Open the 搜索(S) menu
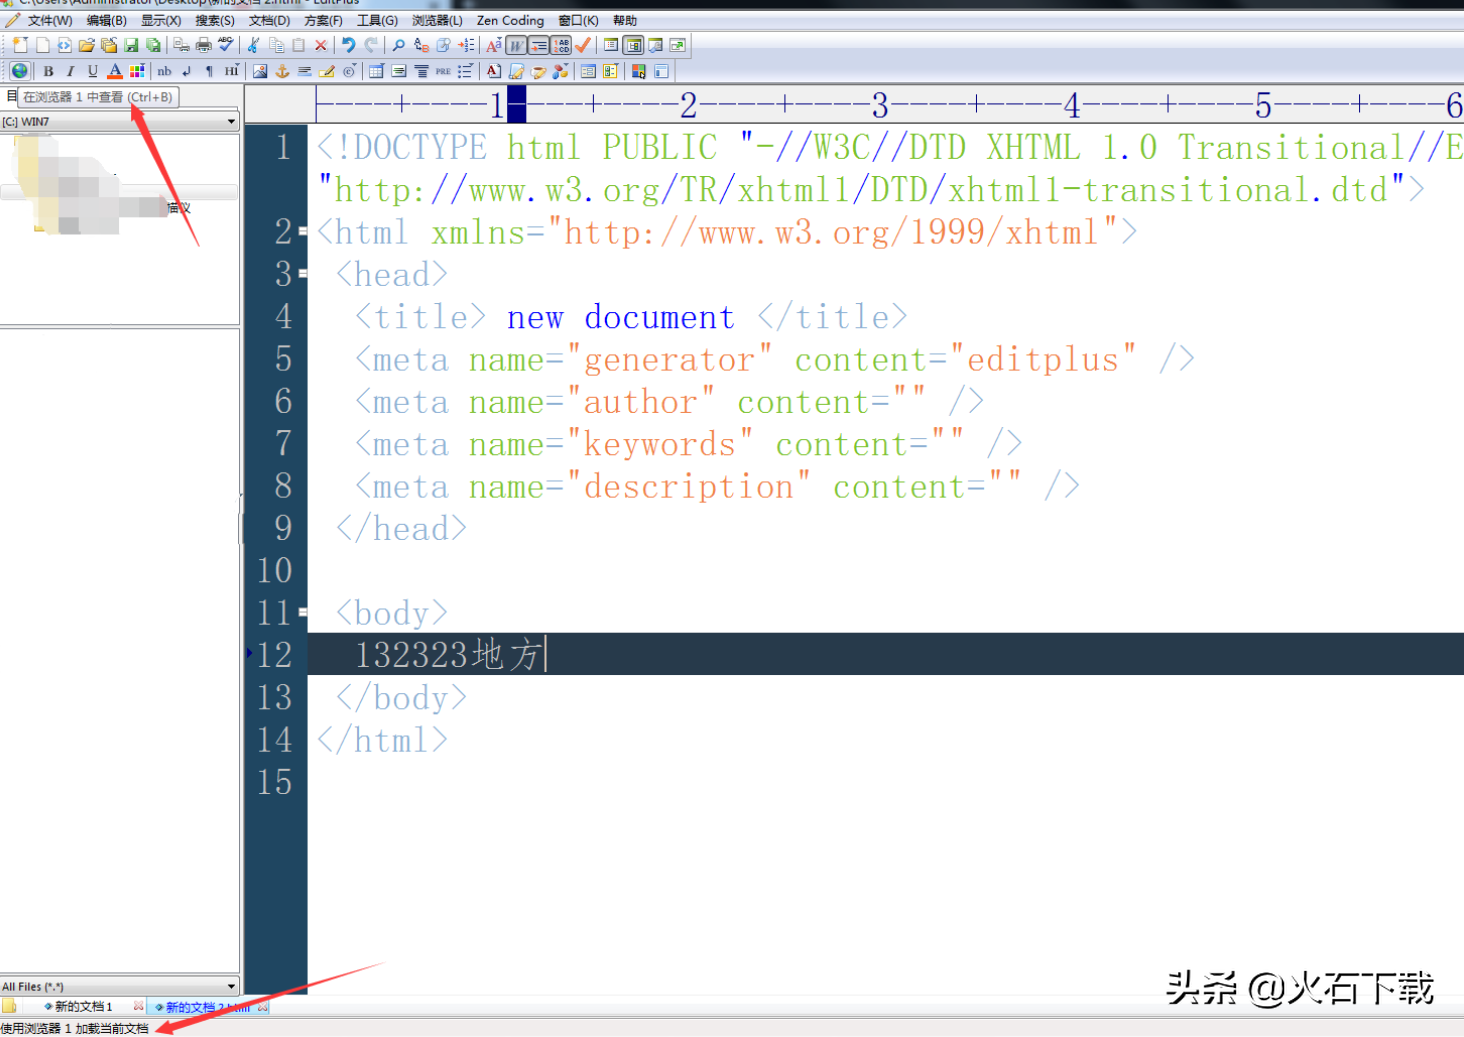The image size is (1464, 1037). [215, 20]
